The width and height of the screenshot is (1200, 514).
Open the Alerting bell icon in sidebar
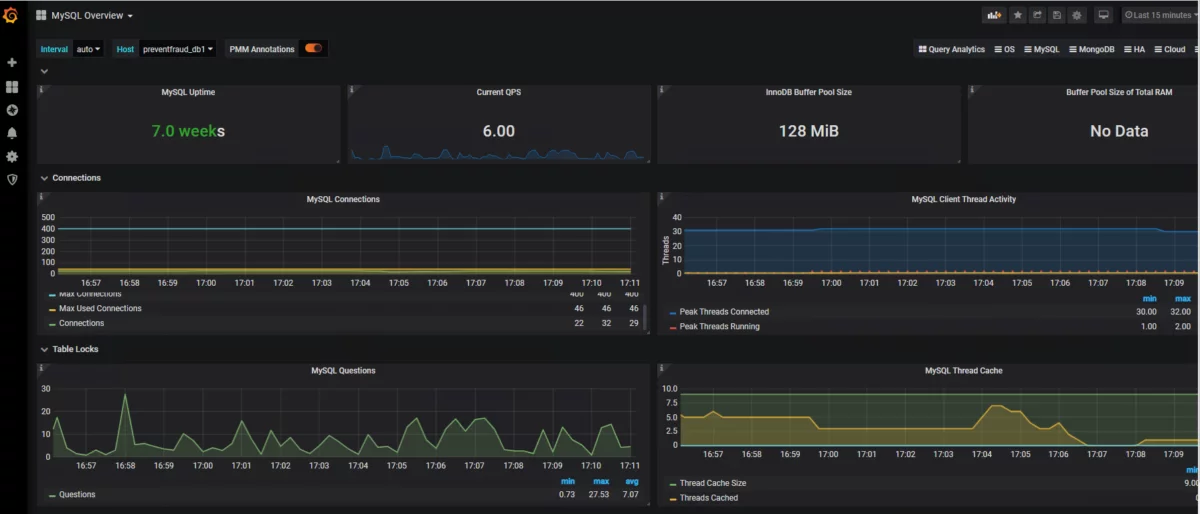click(x=12, y=133)
